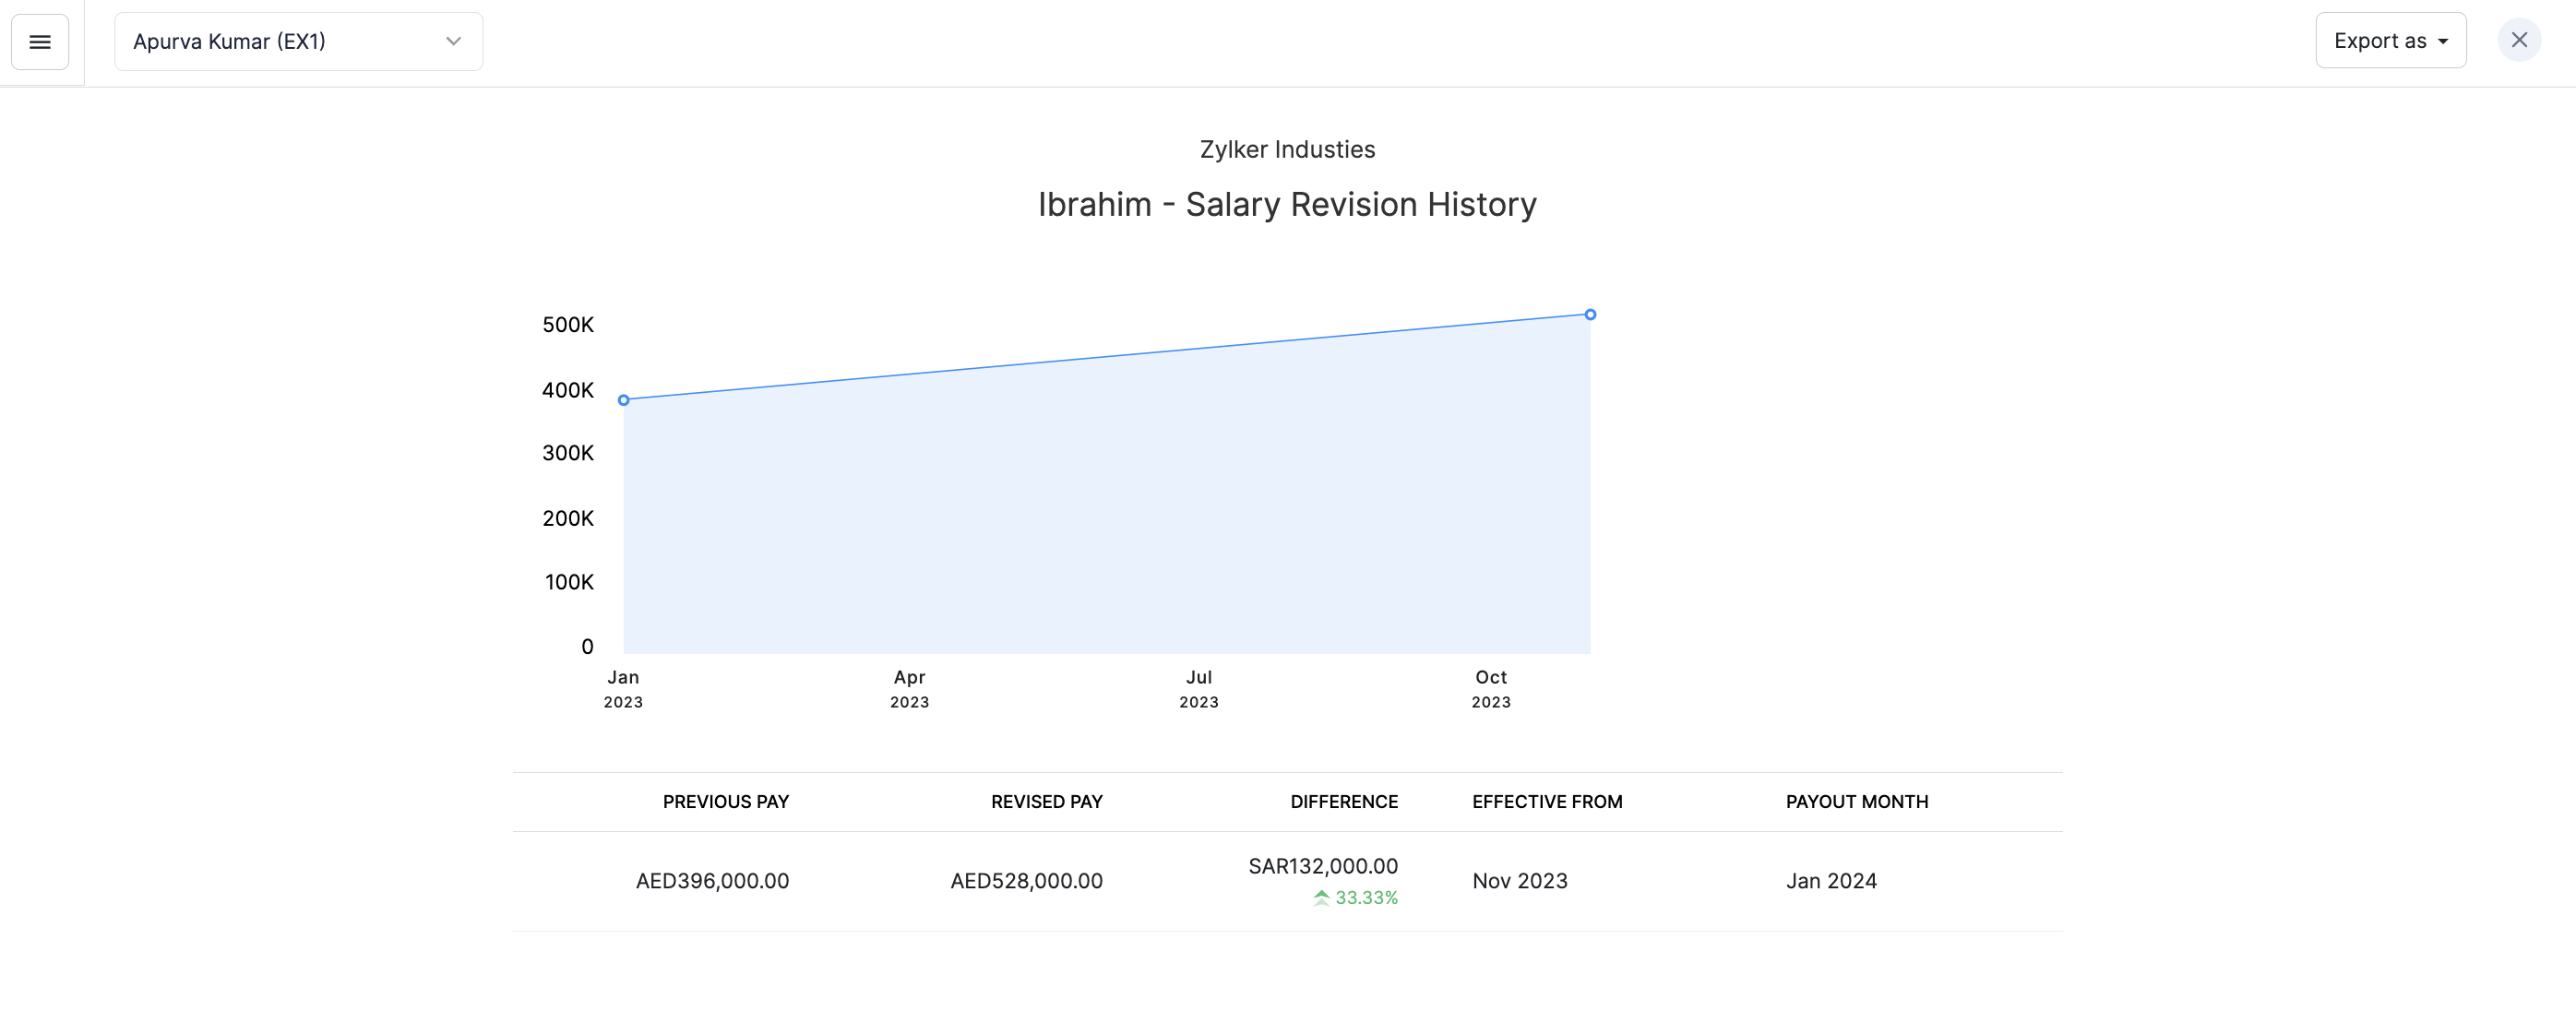Click the PAYOUT MONTH column header

1856,801
